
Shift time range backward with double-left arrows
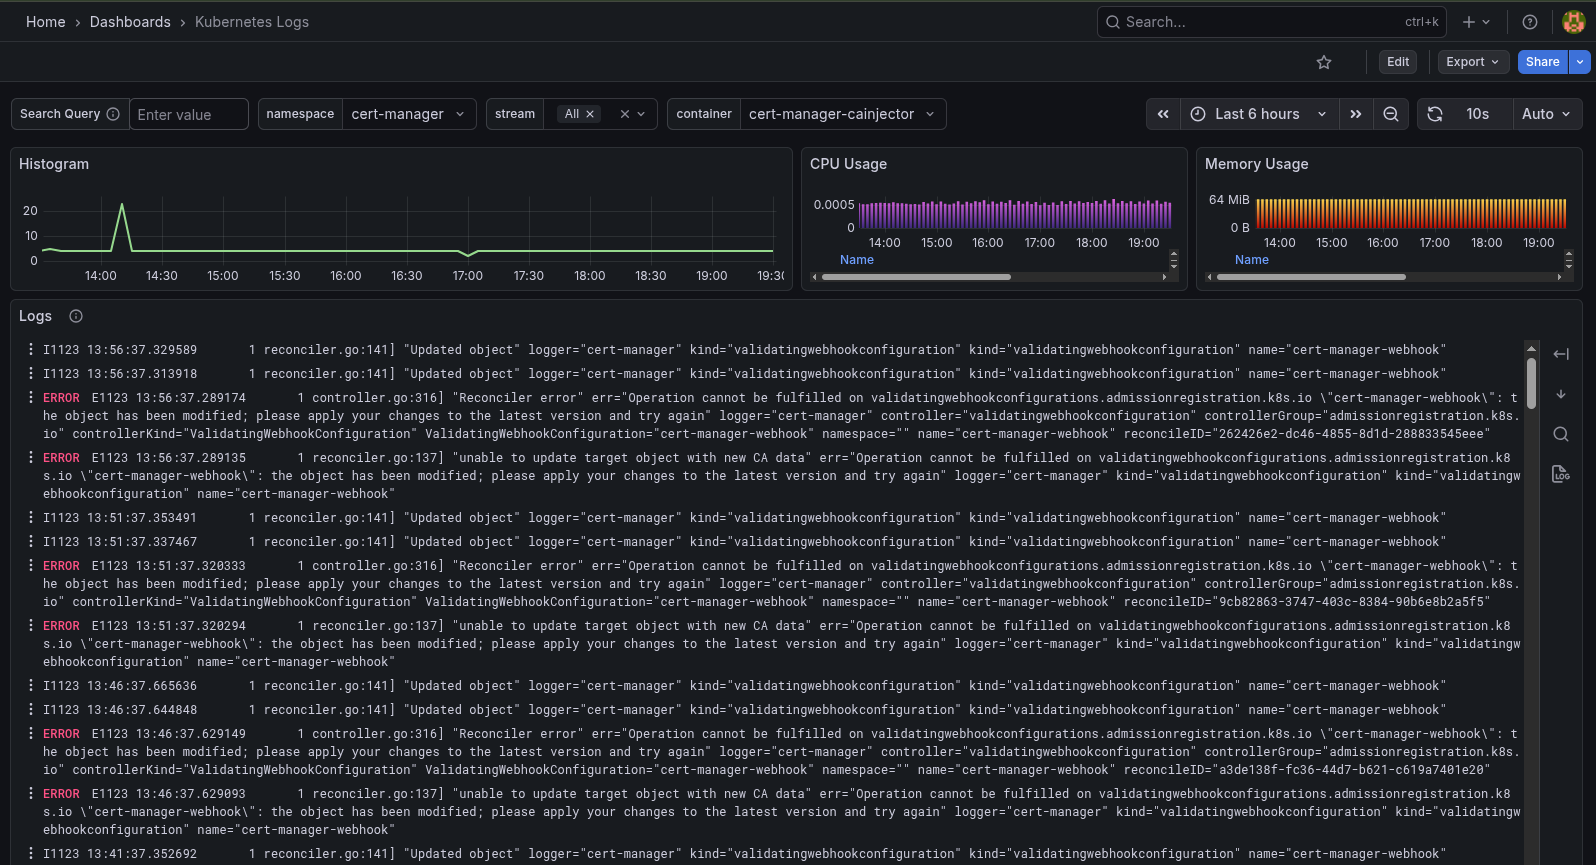[1163, 114]
